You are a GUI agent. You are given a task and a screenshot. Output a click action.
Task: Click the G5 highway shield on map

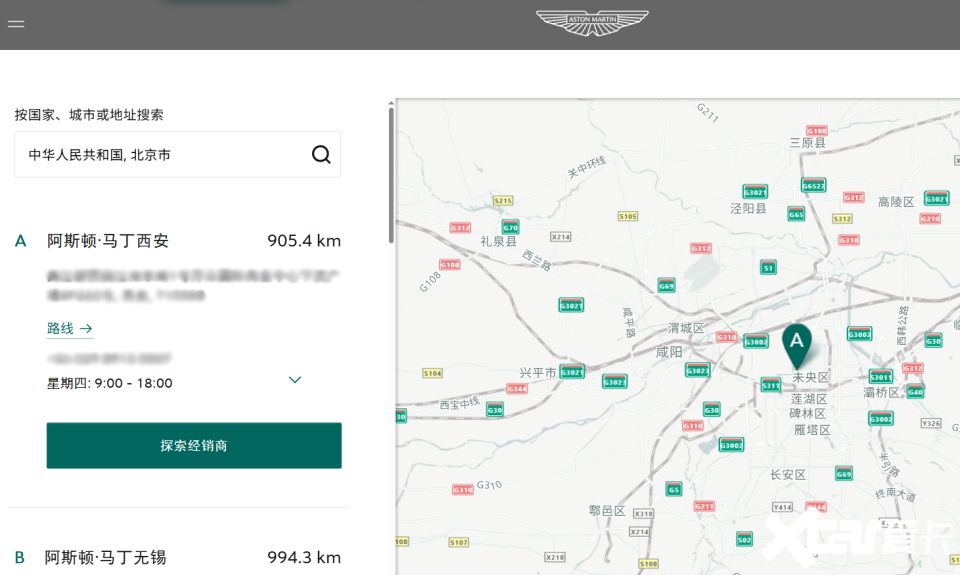(x=673, y=489)
